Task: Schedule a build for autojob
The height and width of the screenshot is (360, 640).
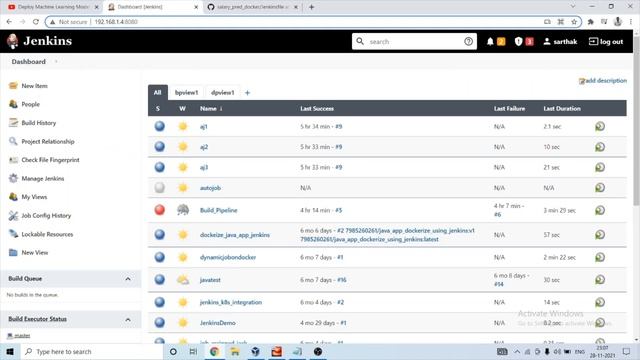Action: coord(600,188)
